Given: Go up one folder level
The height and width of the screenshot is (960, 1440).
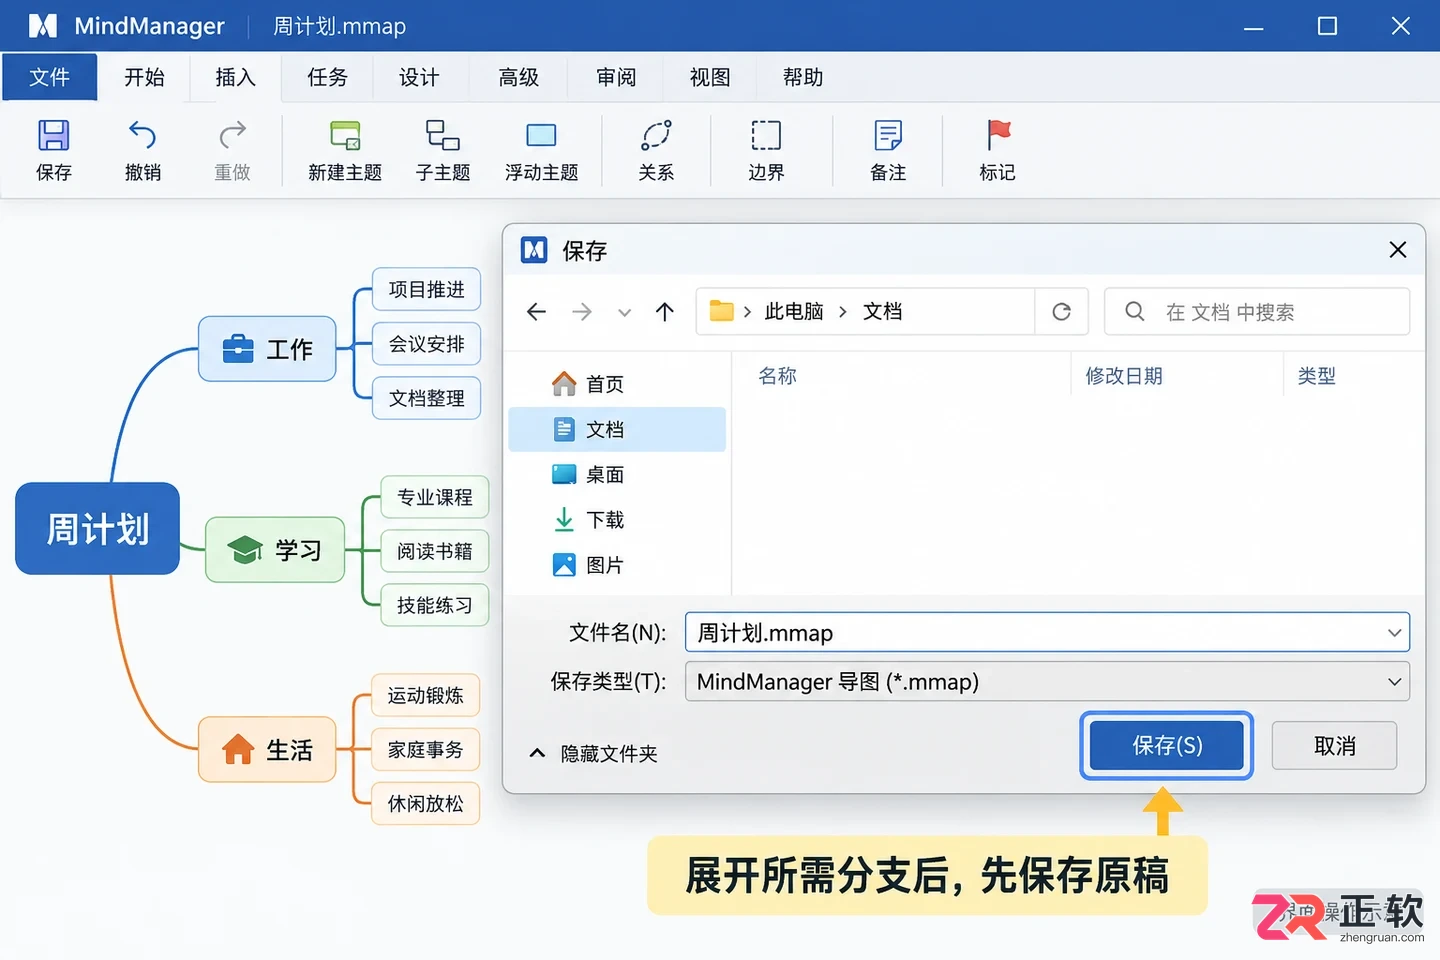Looking at the screenshot, I should (665, 312).
